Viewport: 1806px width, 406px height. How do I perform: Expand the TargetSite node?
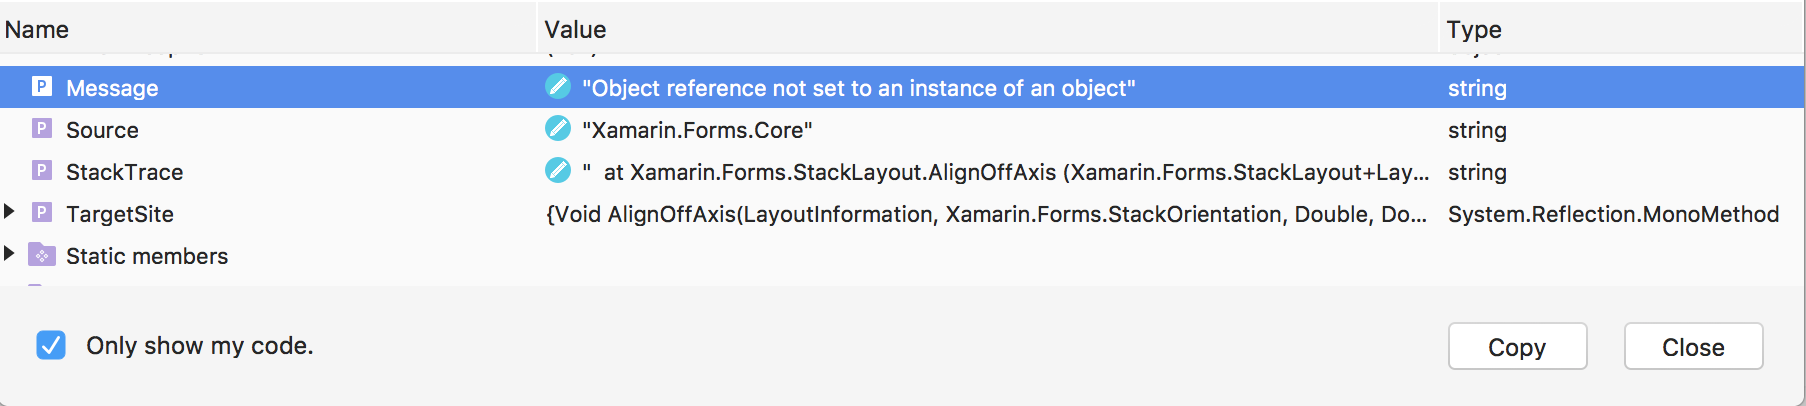(9, 211)
